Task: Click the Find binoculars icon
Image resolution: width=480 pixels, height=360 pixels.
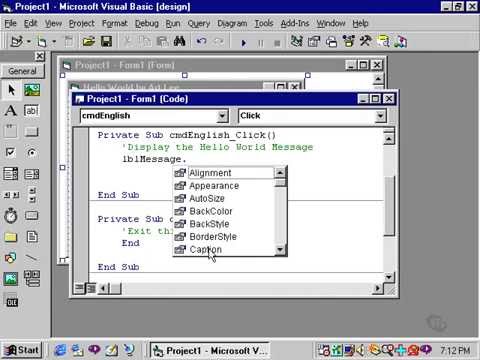Action: point(180,42)
